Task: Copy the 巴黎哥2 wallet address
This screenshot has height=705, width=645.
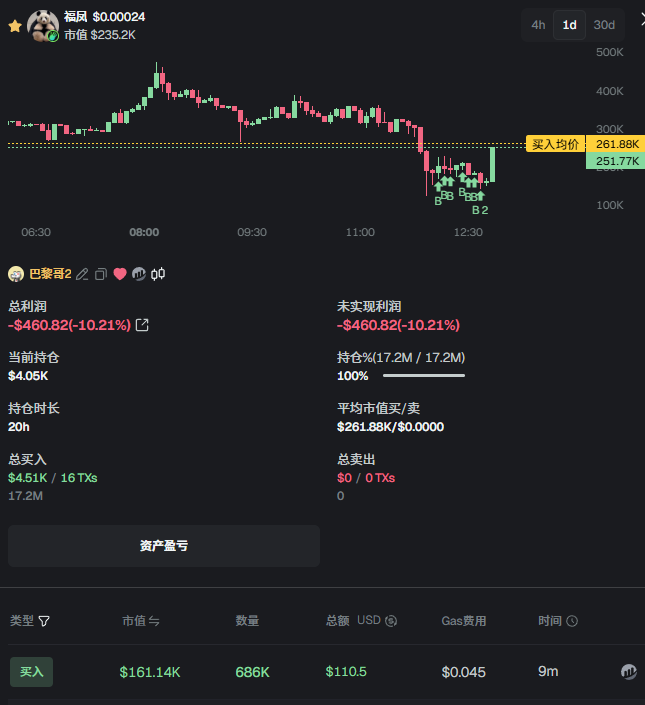Action: point(101,274)
